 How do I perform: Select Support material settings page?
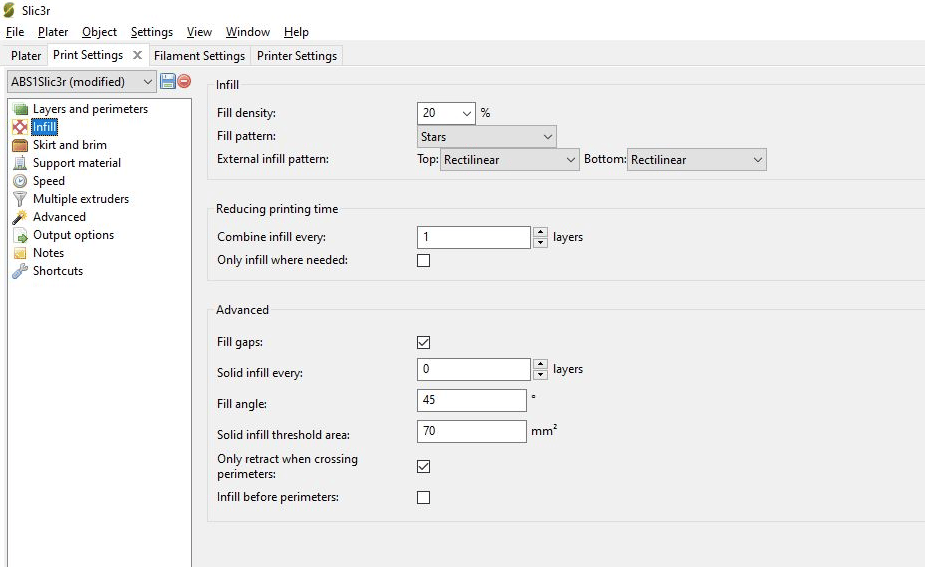click(x=77, y=163)
